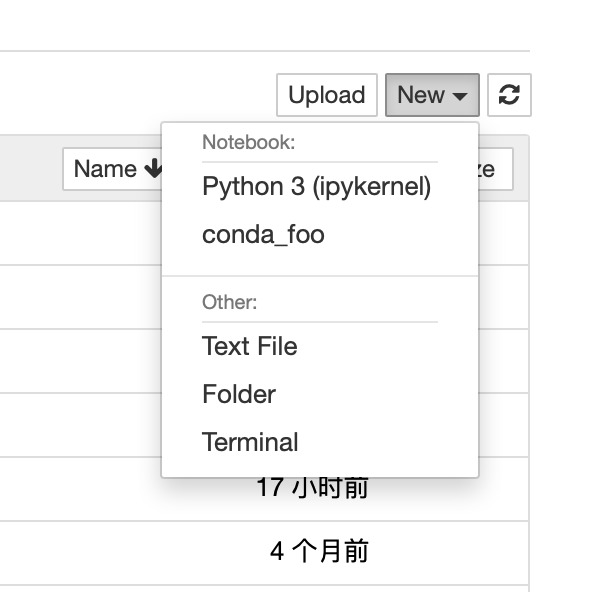The image size is (606, 592).
Task: Choose Text File from the Other section
Action: click(x=249, y=346)
